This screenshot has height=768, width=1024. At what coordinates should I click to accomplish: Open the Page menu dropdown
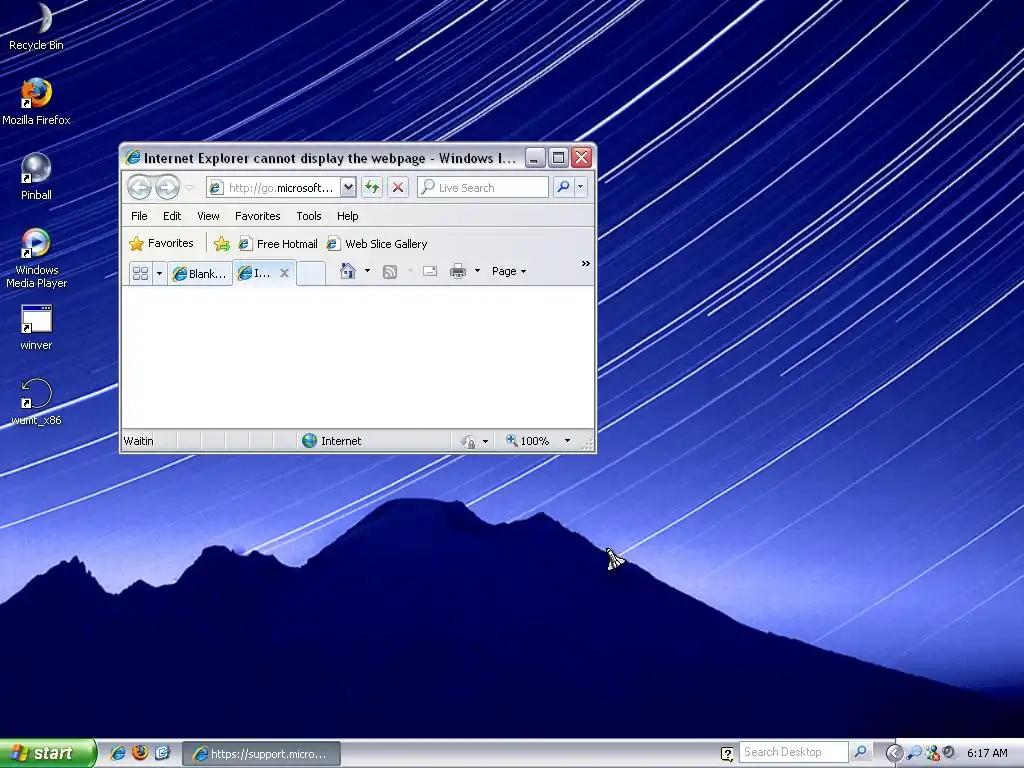pyautogui.click(x=509, y=271)
